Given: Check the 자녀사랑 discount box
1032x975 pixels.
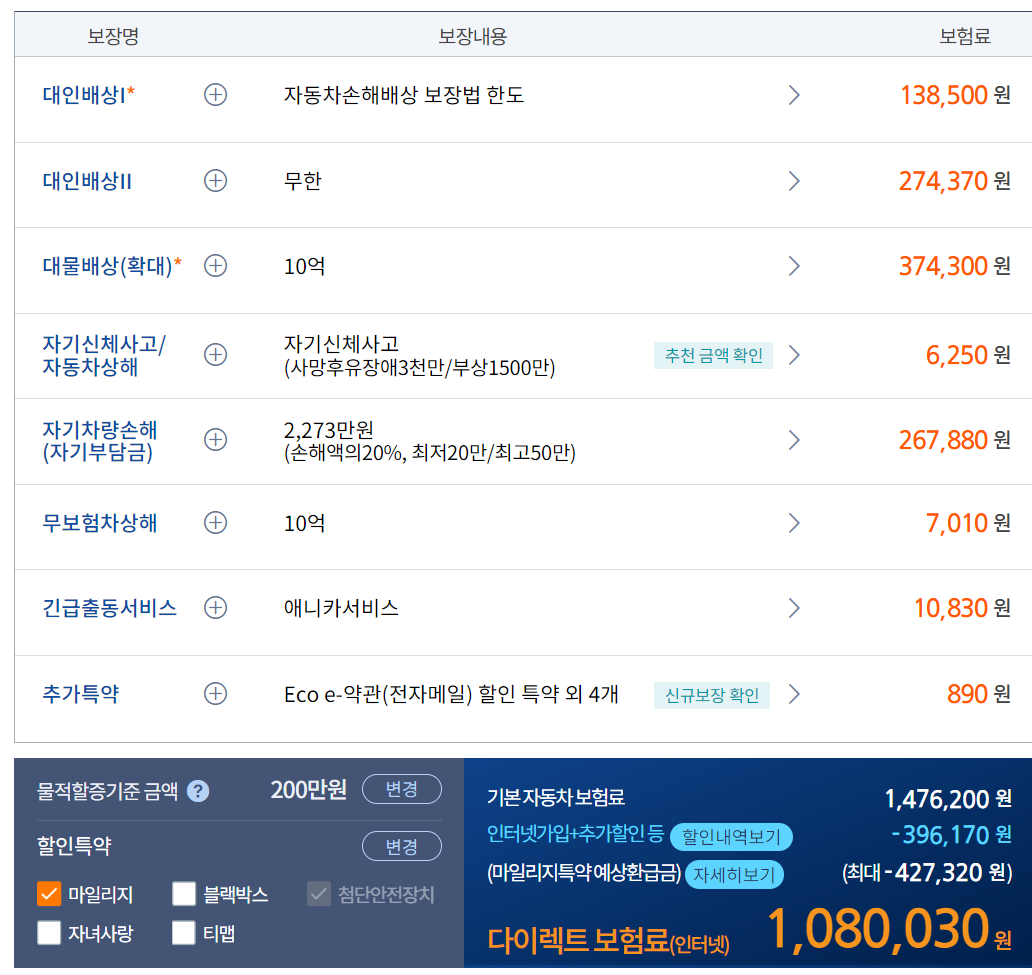Looking at the screenshot, I should point(48,932).
